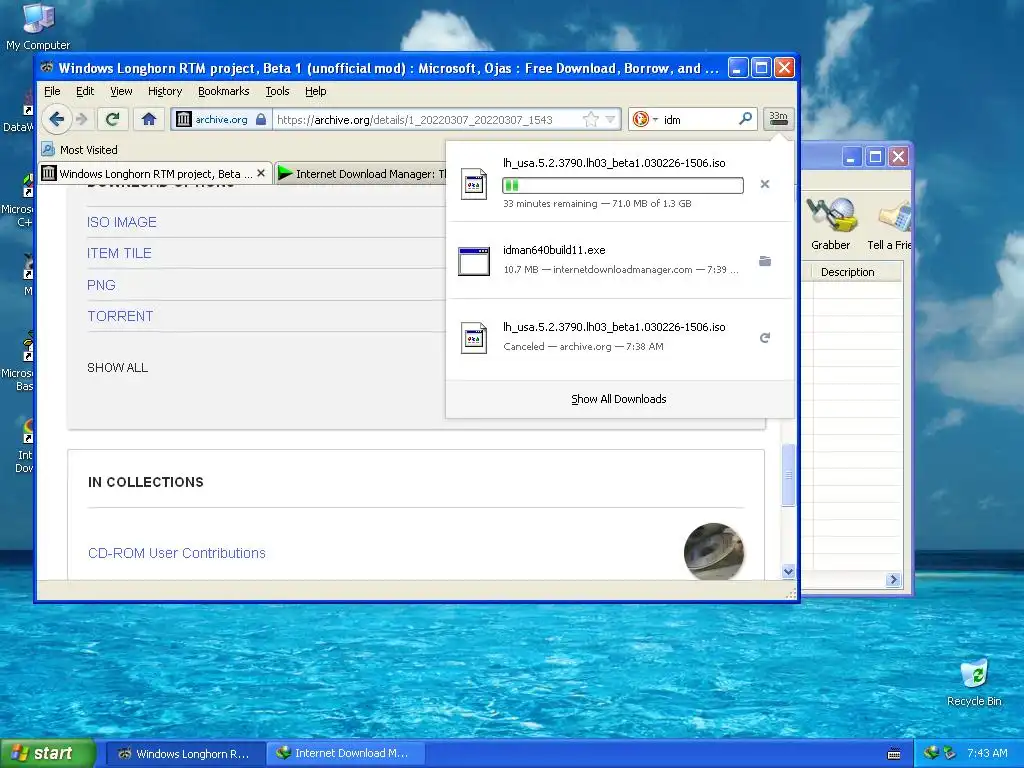
Task: Toggle the downloads panel 33m button
Action: point(778,119)
